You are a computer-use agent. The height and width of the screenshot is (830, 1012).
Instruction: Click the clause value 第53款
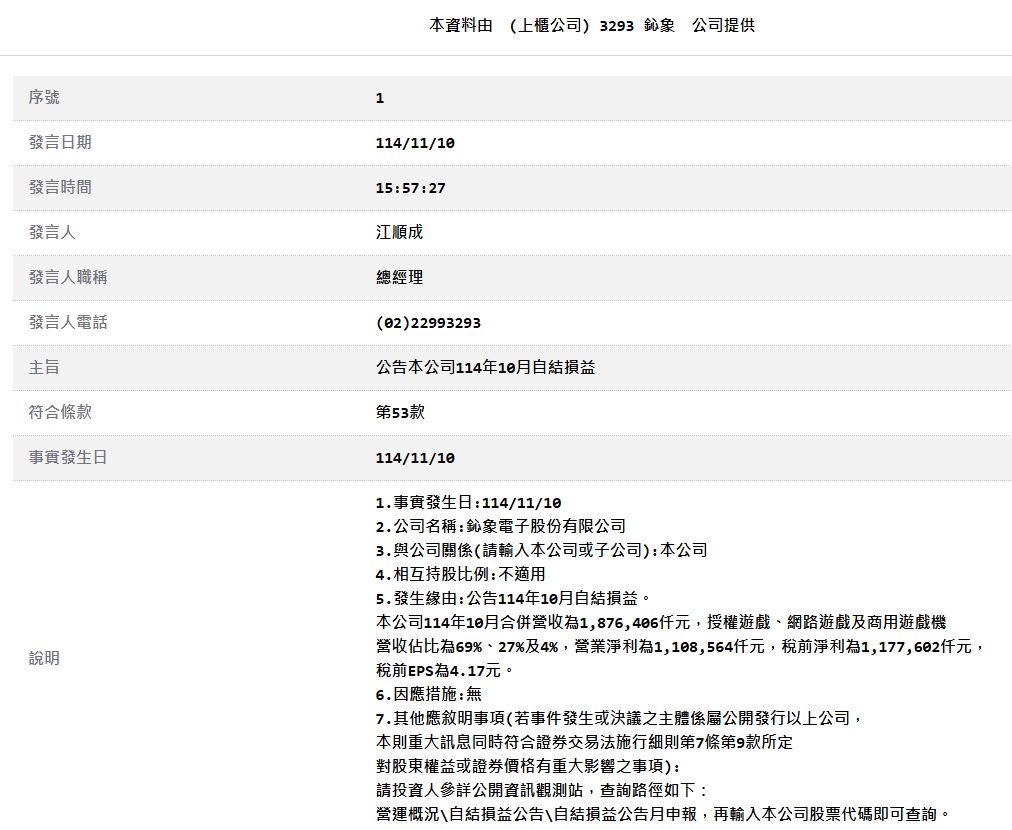point(400,412)
